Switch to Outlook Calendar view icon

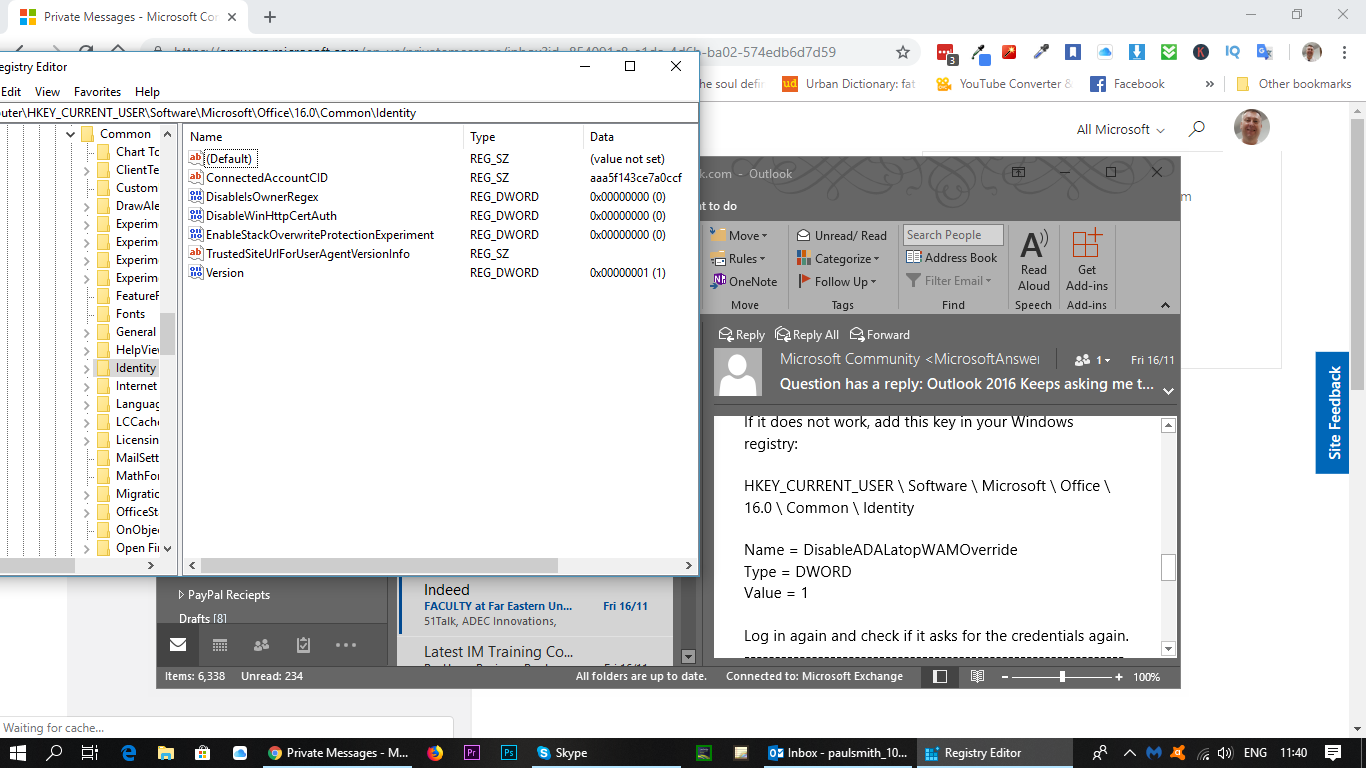[220, 645]
